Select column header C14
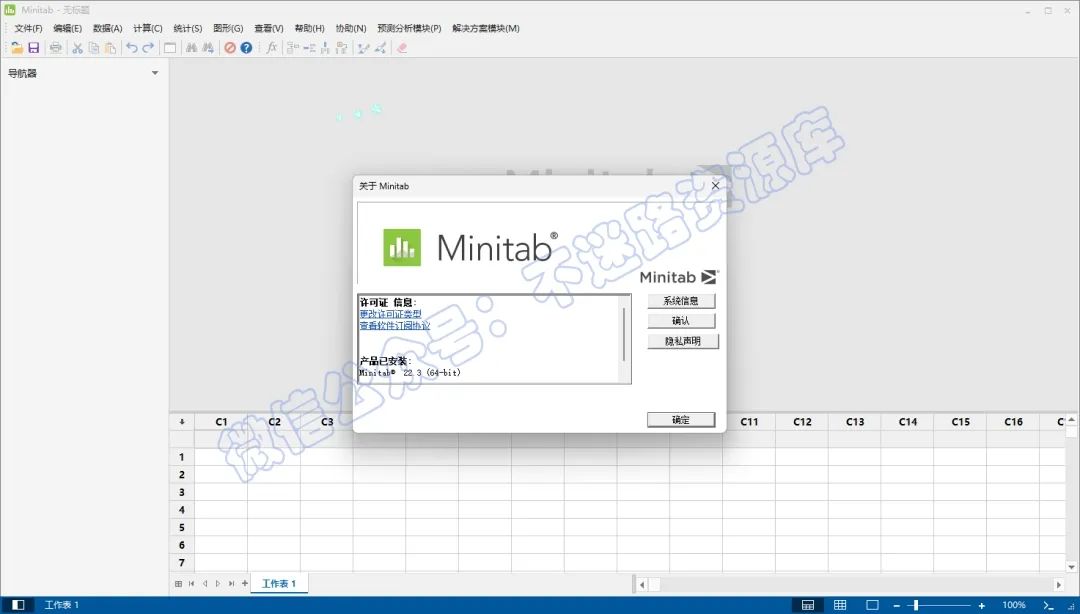The height and width of the screenshot is (614, 1080). point(908,422)
